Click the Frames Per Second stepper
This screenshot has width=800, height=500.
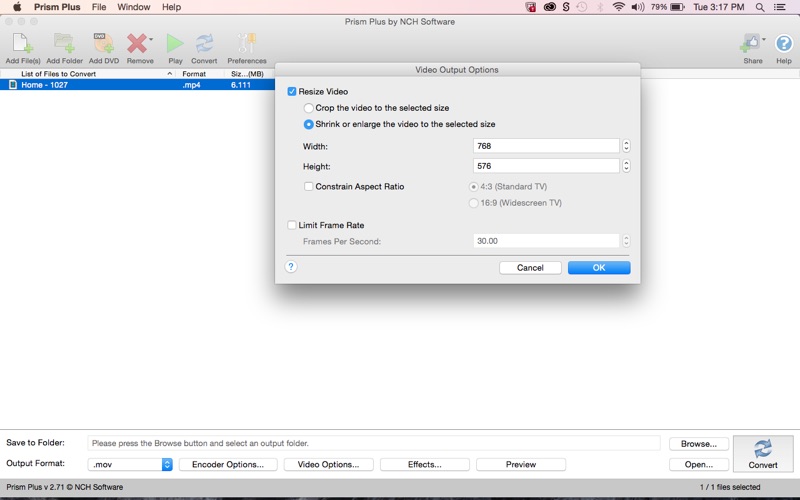[626, 241]
